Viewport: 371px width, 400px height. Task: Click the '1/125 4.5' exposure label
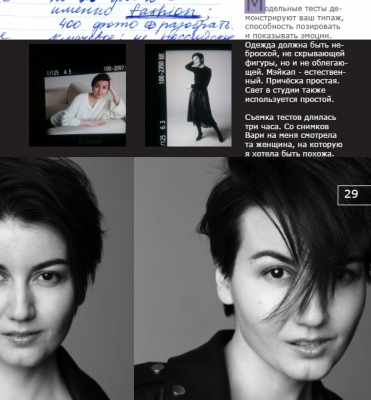[59, 72]
